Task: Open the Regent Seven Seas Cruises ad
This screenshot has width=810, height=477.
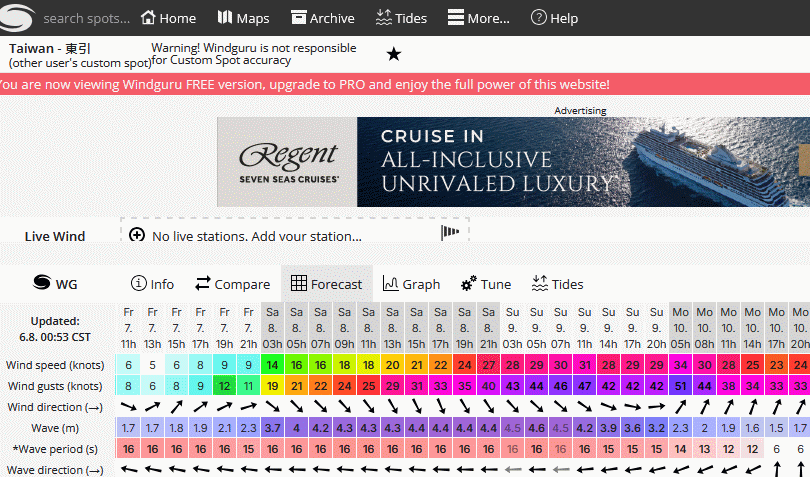Action: click(513, 162)
